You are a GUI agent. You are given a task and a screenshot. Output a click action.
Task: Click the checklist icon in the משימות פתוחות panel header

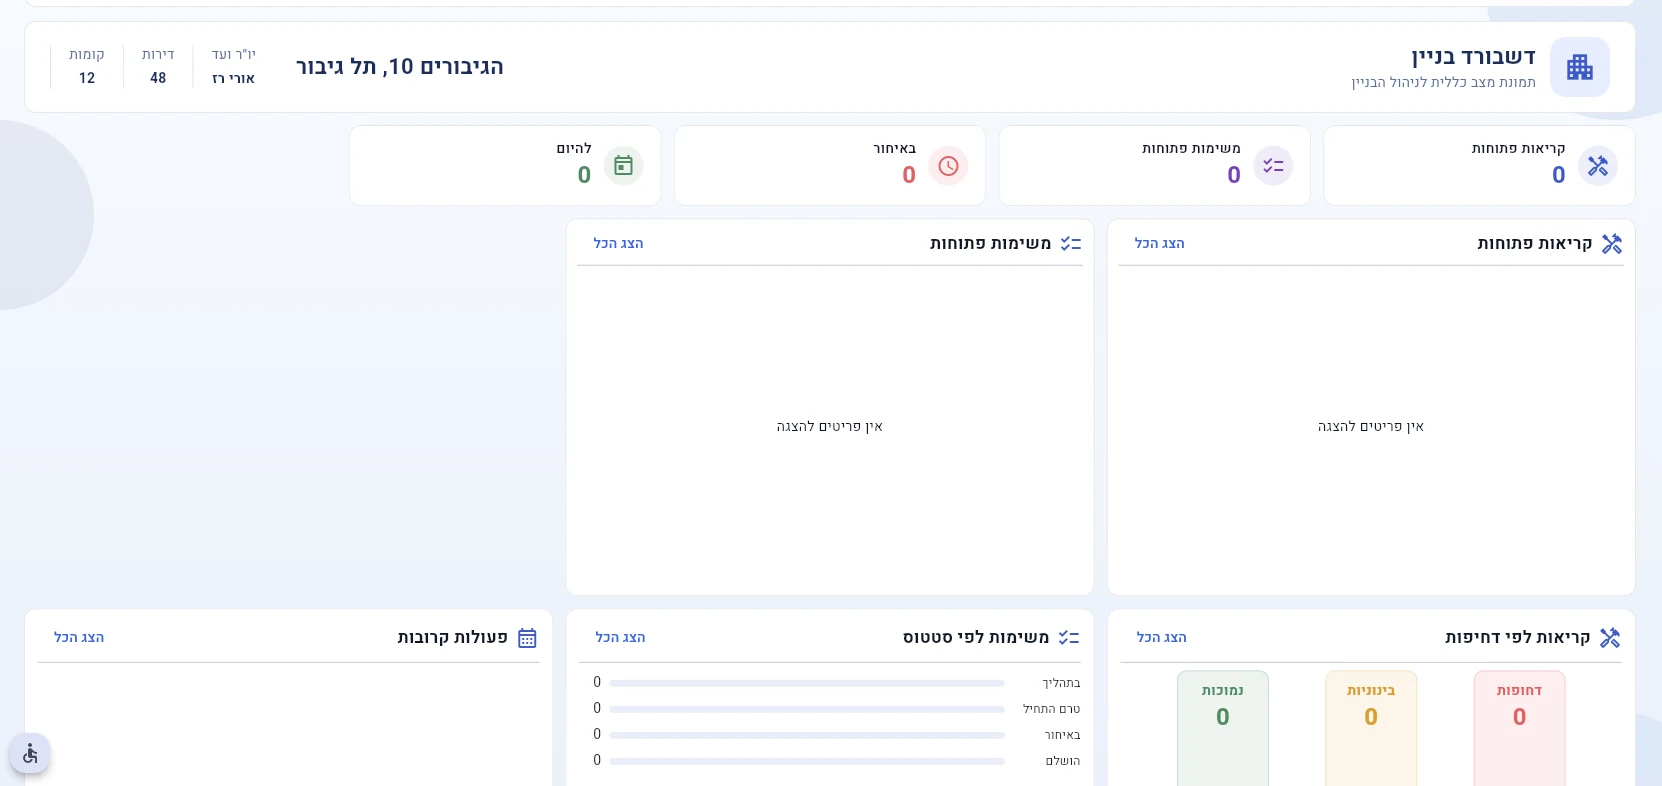(x=1071, y=244)
